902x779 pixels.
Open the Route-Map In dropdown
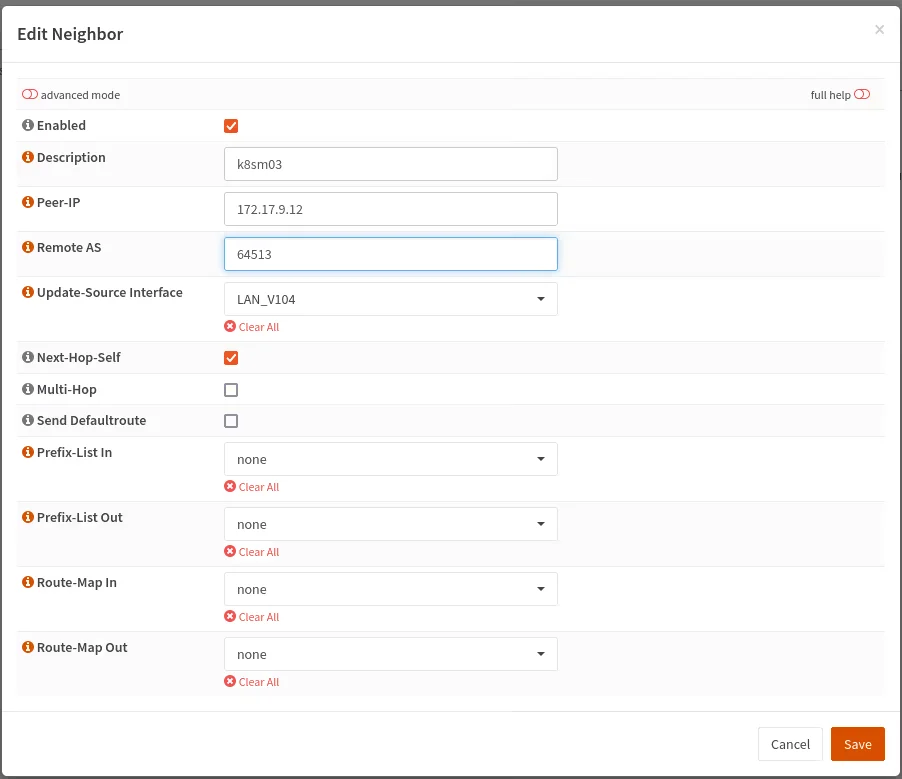tap(390, 589)
